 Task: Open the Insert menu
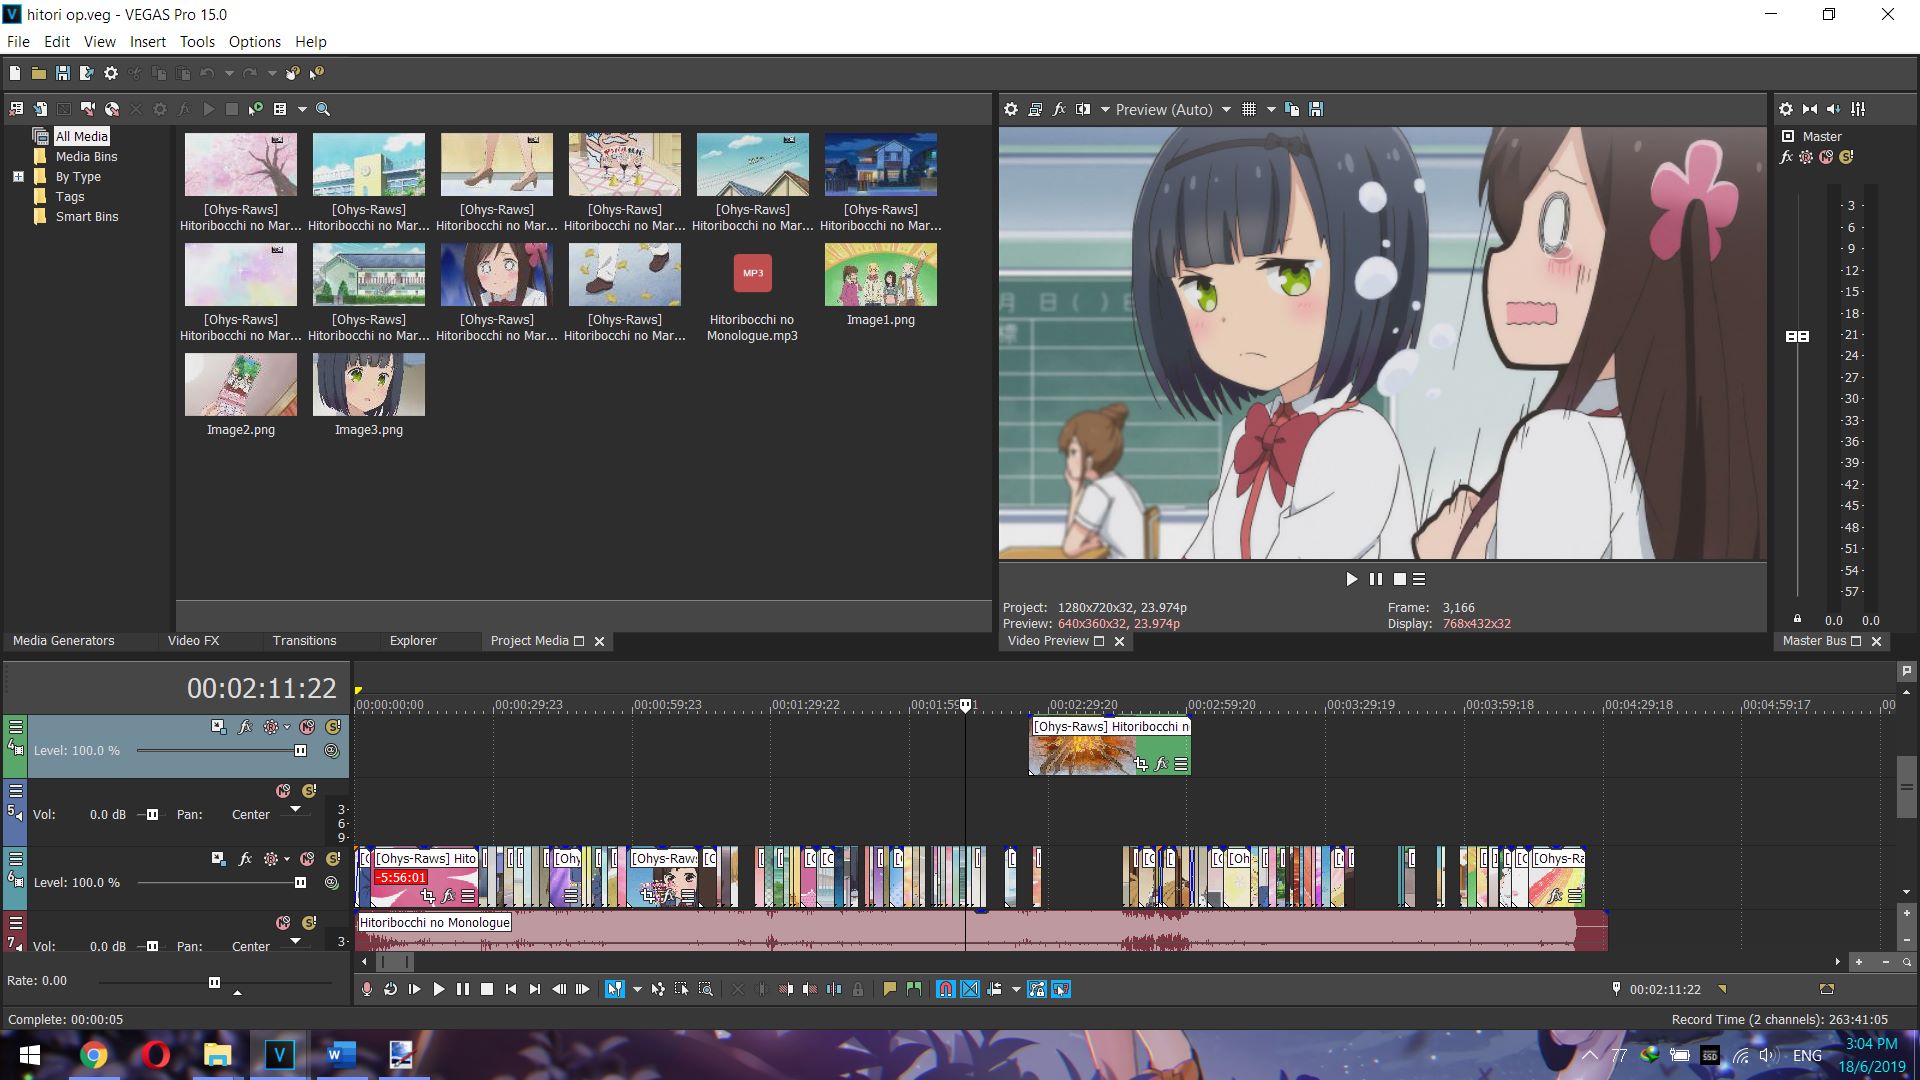click(x=148, y=42)
